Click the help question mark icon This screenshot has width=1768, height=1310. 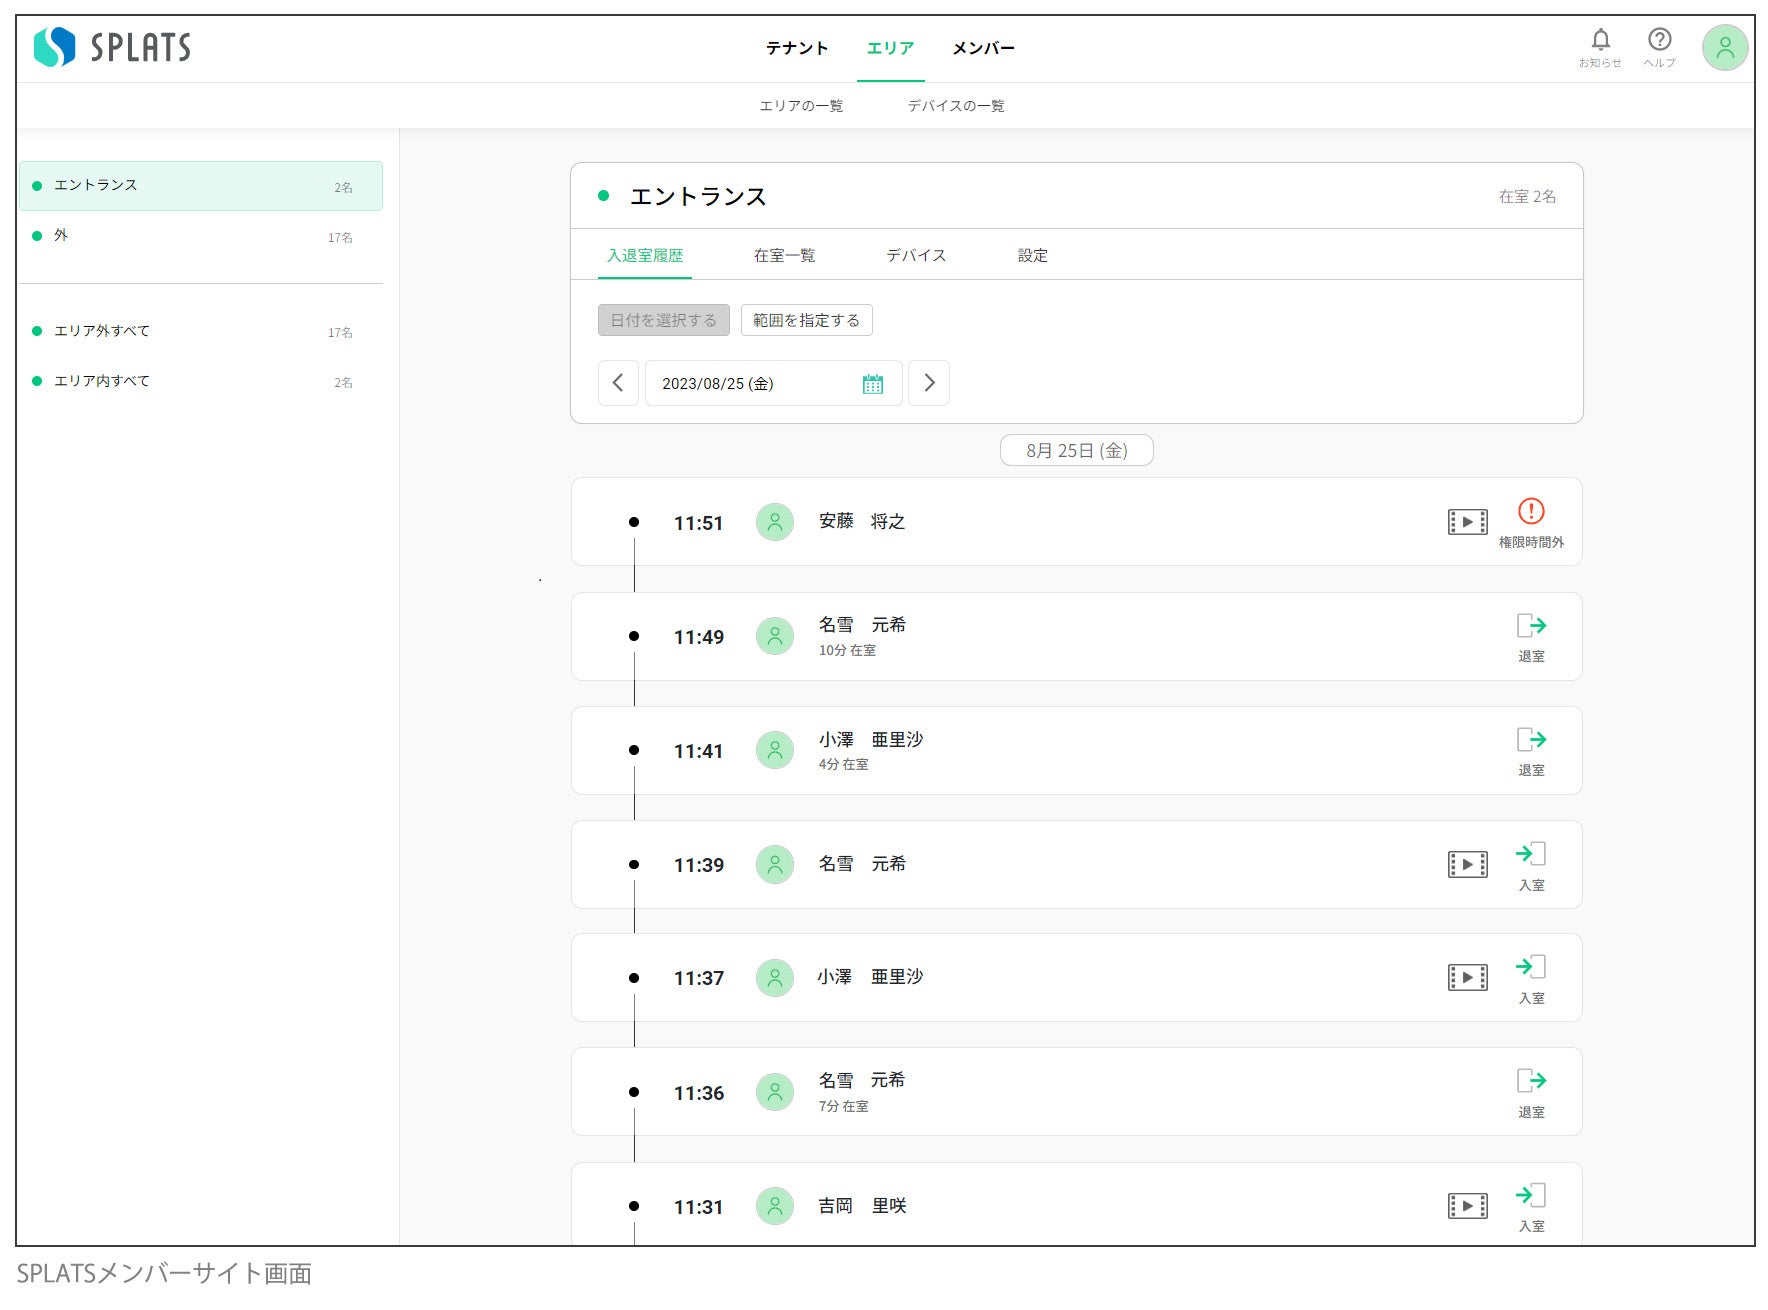tap(1659, 41)
